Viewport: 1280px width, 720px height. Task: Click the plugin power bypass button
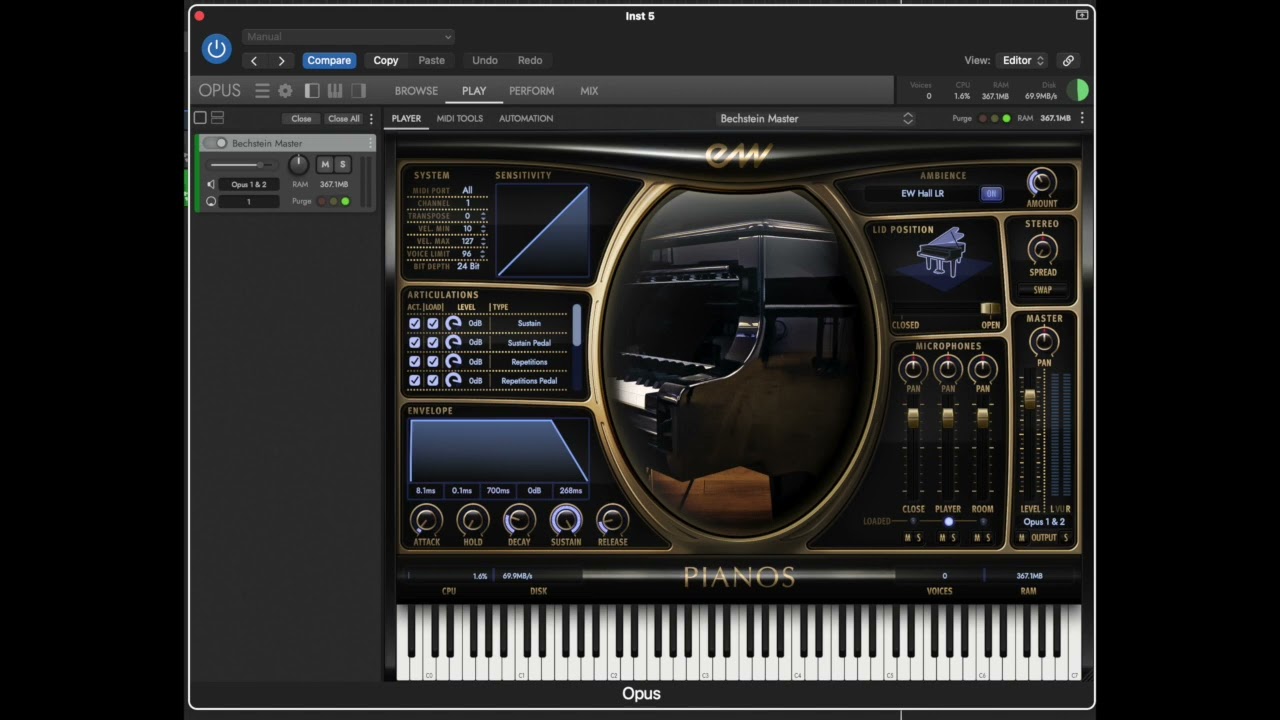[216, 48]
